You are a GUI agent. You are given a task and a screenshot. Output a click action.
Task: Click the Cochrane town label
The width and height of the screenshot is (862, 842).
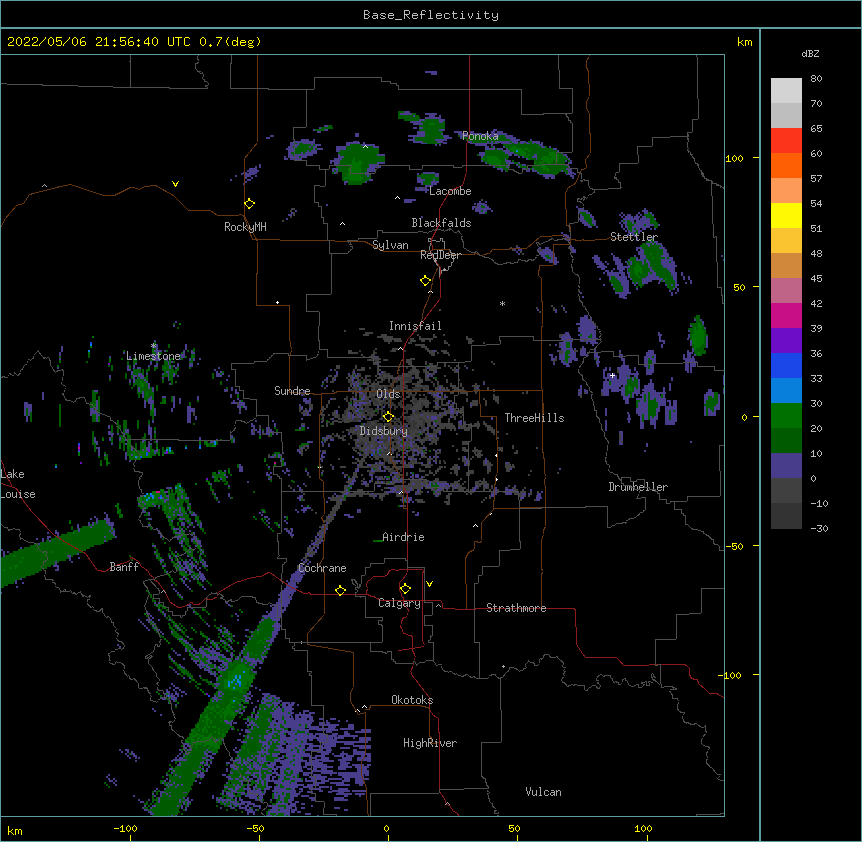(322, 568)
